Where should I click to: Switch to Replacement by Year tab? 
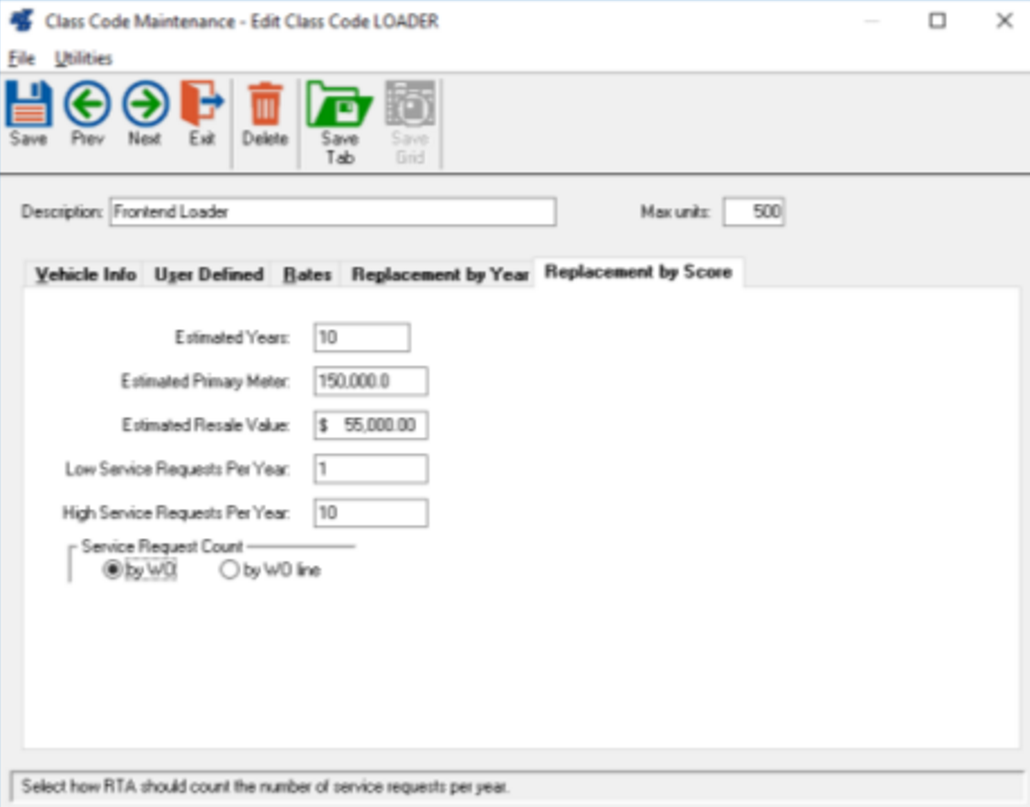click(439, 274)
